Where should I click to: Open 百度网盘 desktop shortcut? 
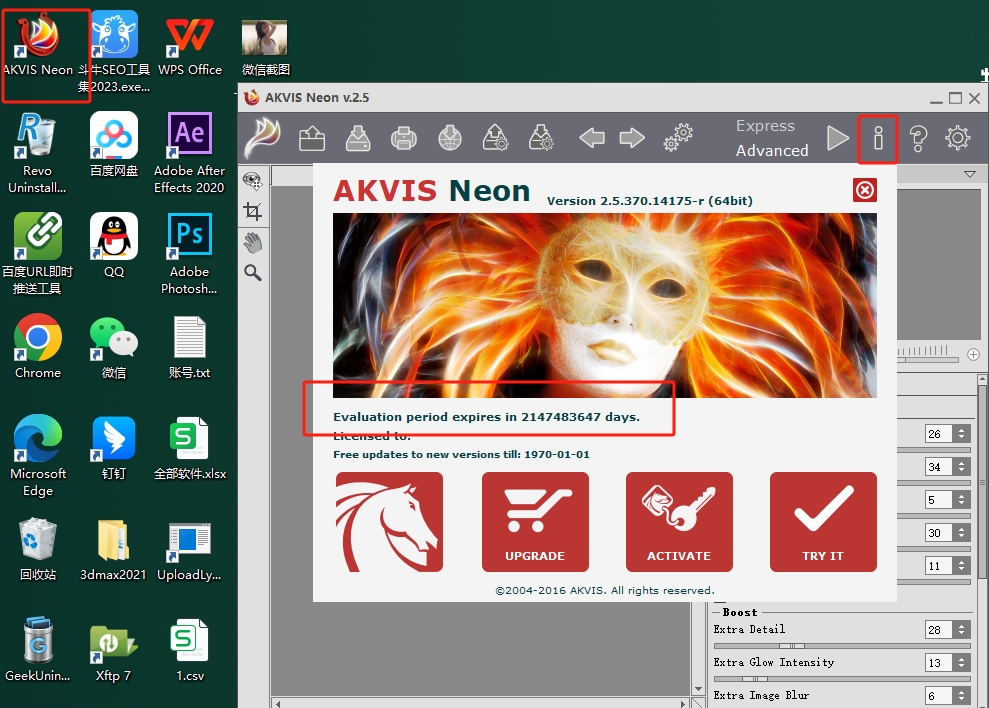pyautogui.click(x=114, y=144)
